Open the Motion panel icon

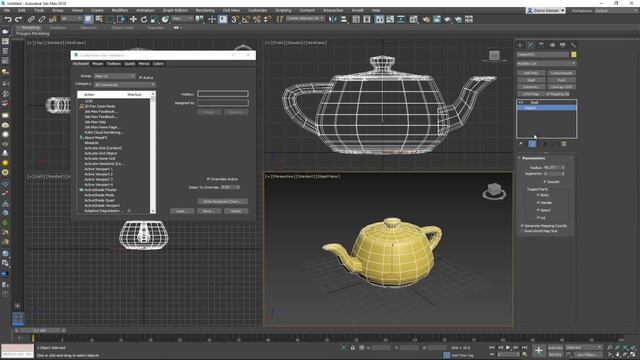pyautogui.click(x=552, y=45)
